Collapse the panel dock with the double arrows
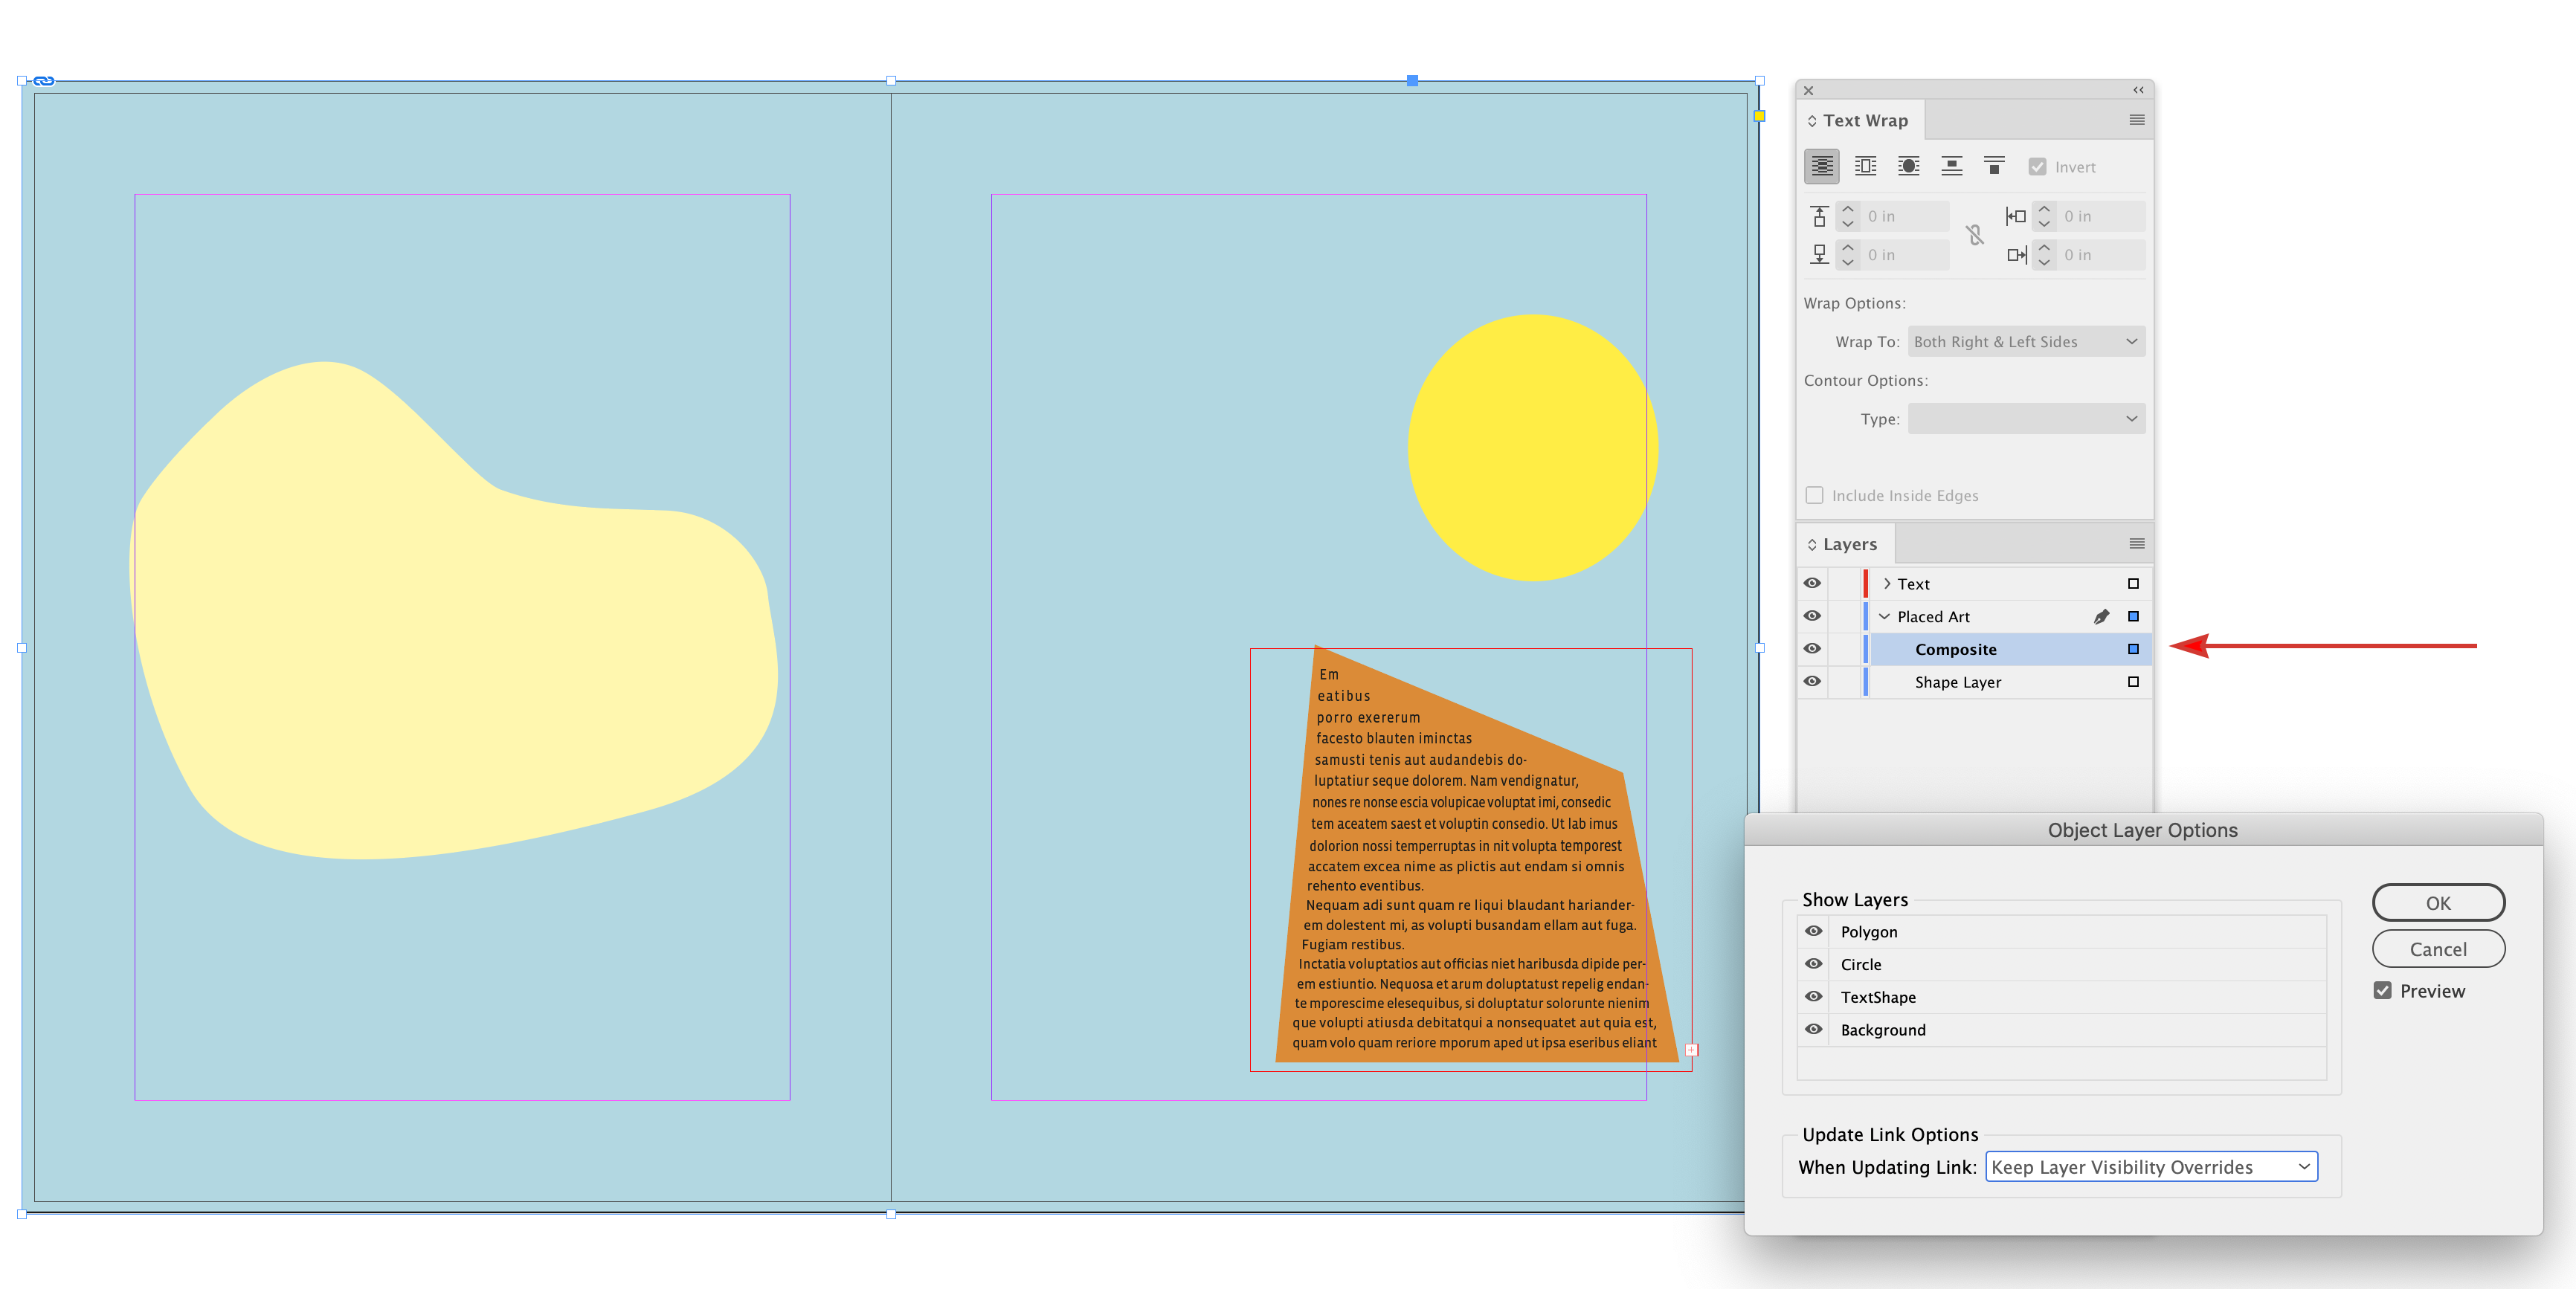The image size is (2576, 1289). (2138, 90)
